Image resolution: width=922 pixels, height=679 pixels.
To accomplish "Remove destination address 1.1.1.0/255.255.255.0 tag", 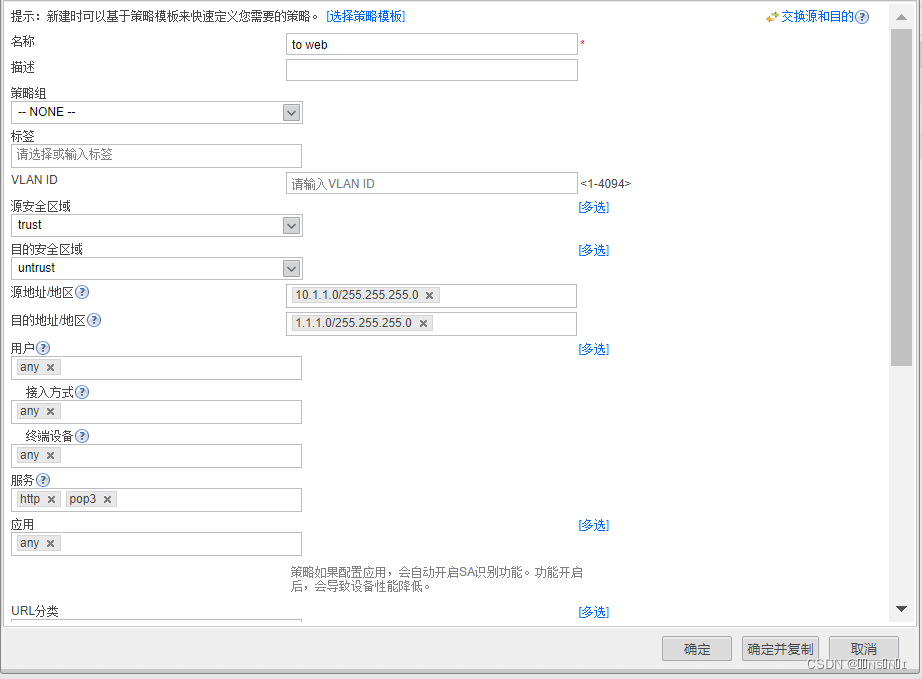I will pos(423,323).
